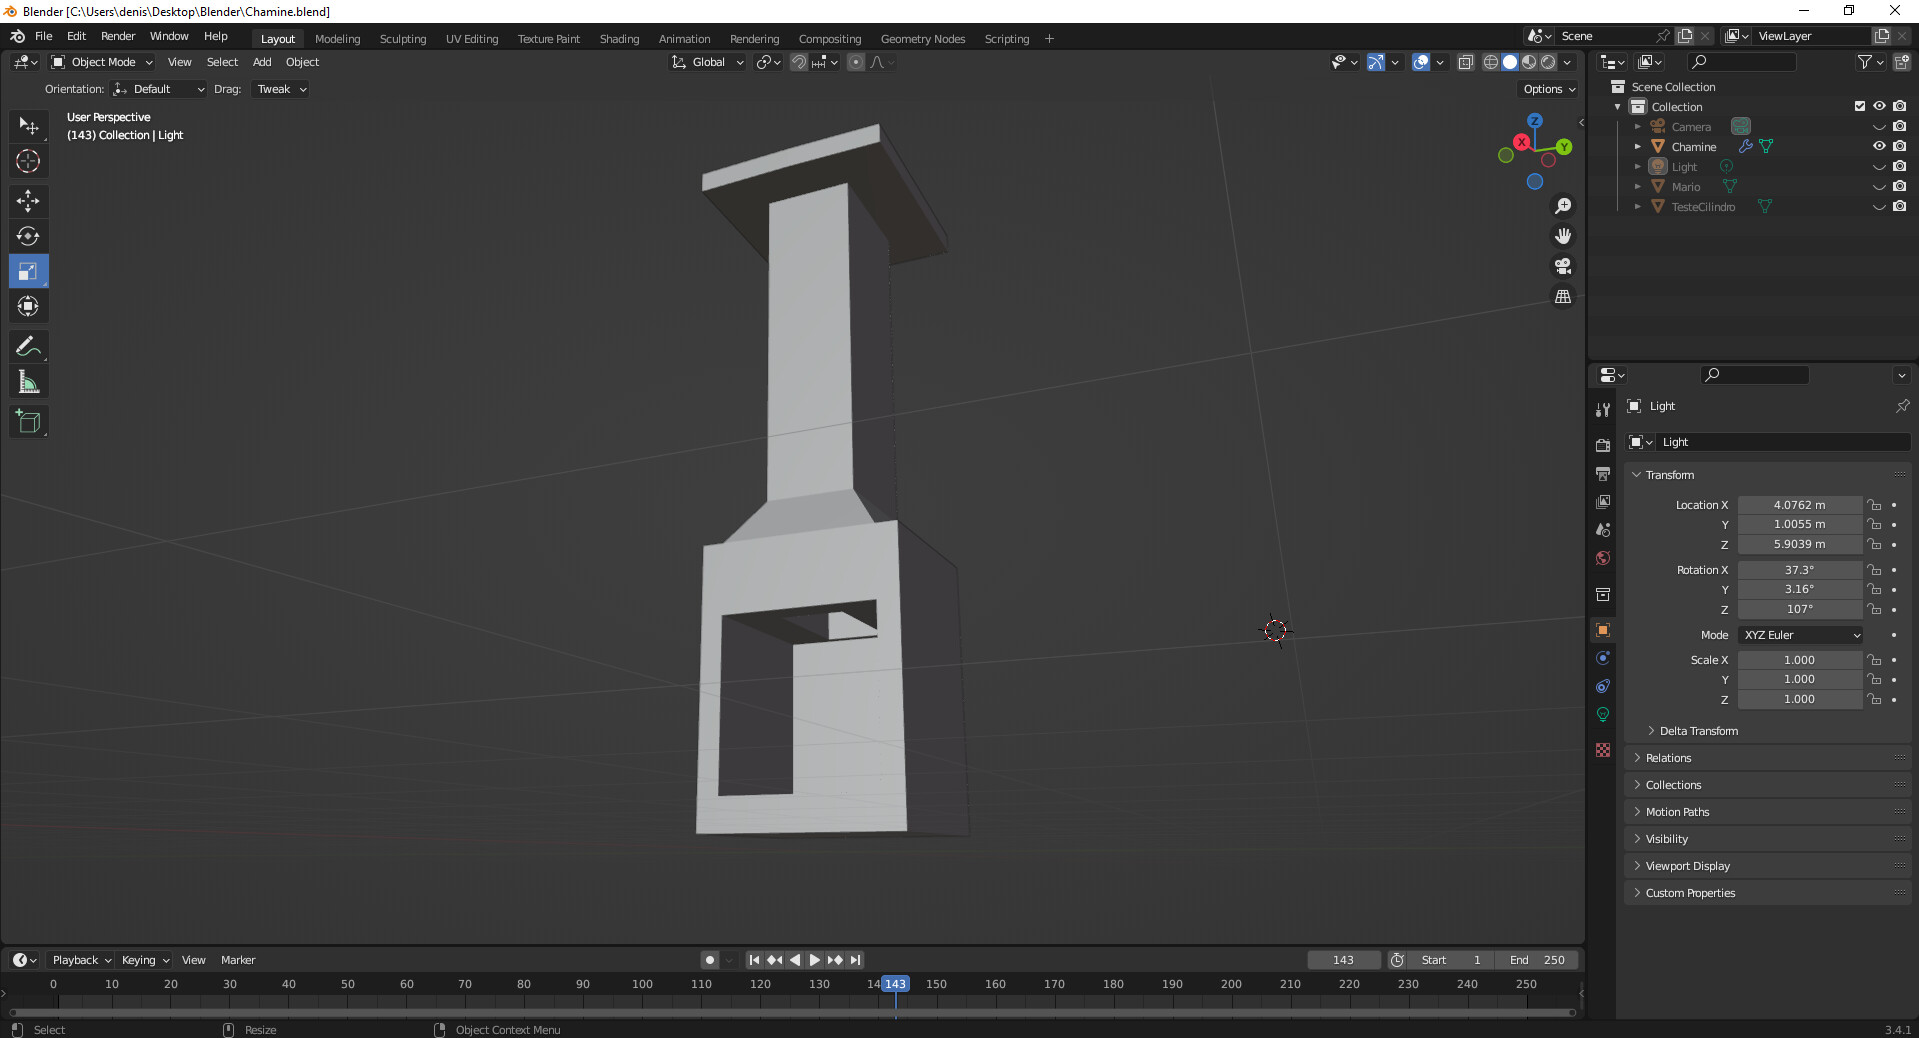This screenshot has width=1919, height=1038.
Task: Open the Object Mode dropdown
Action: pyautogui.click(x=102, y=62)
